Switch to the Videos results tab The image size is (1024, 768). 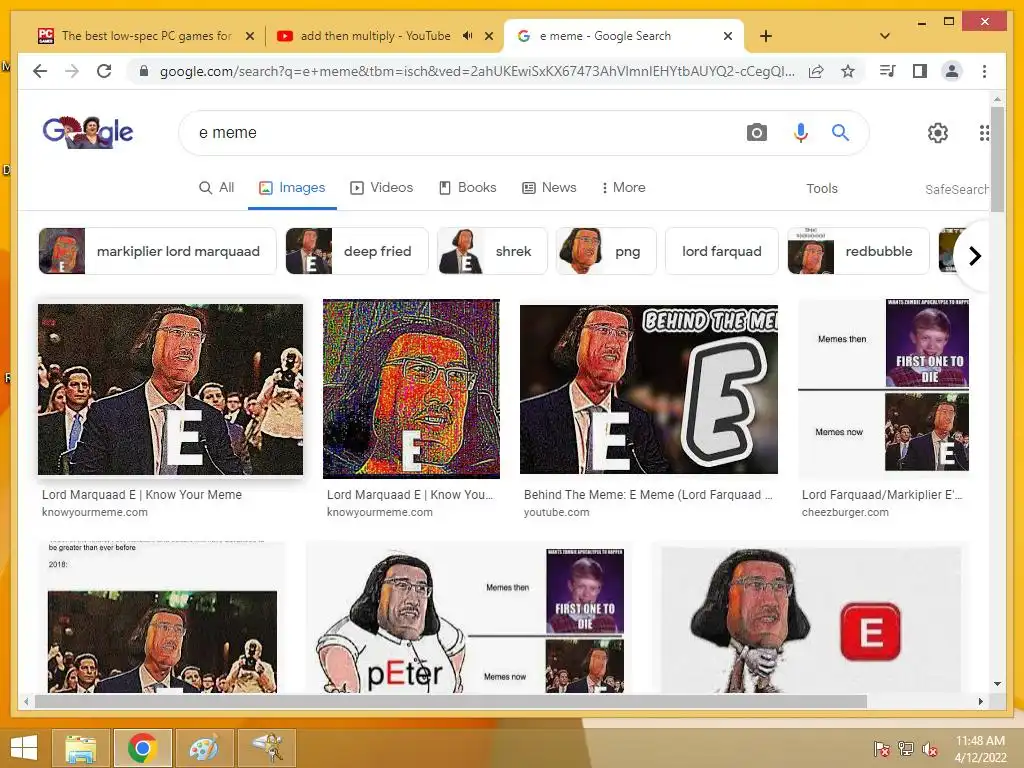[381, 188]
